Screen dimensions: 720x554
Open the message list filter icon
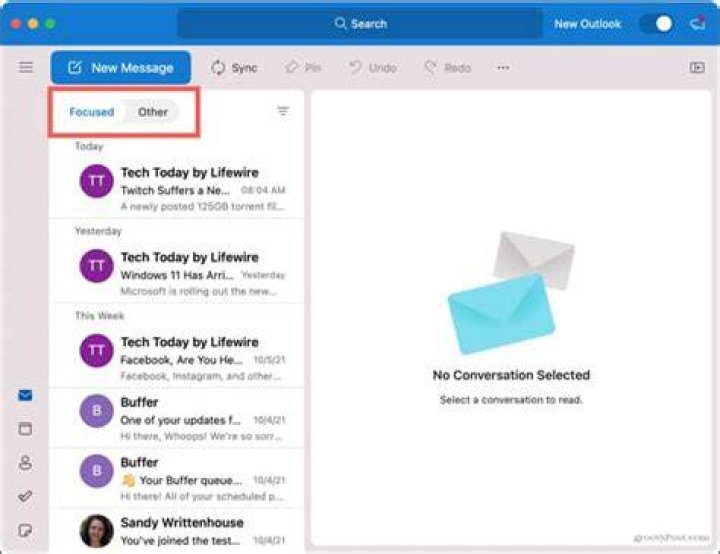[x=283, y=111]
